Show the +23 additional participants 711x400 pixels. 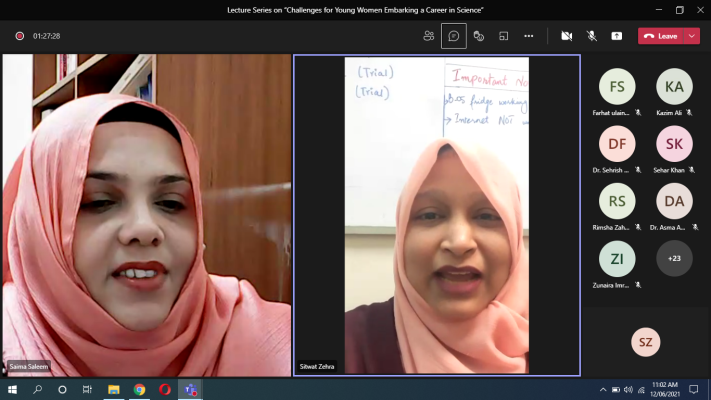pos(674,259)
